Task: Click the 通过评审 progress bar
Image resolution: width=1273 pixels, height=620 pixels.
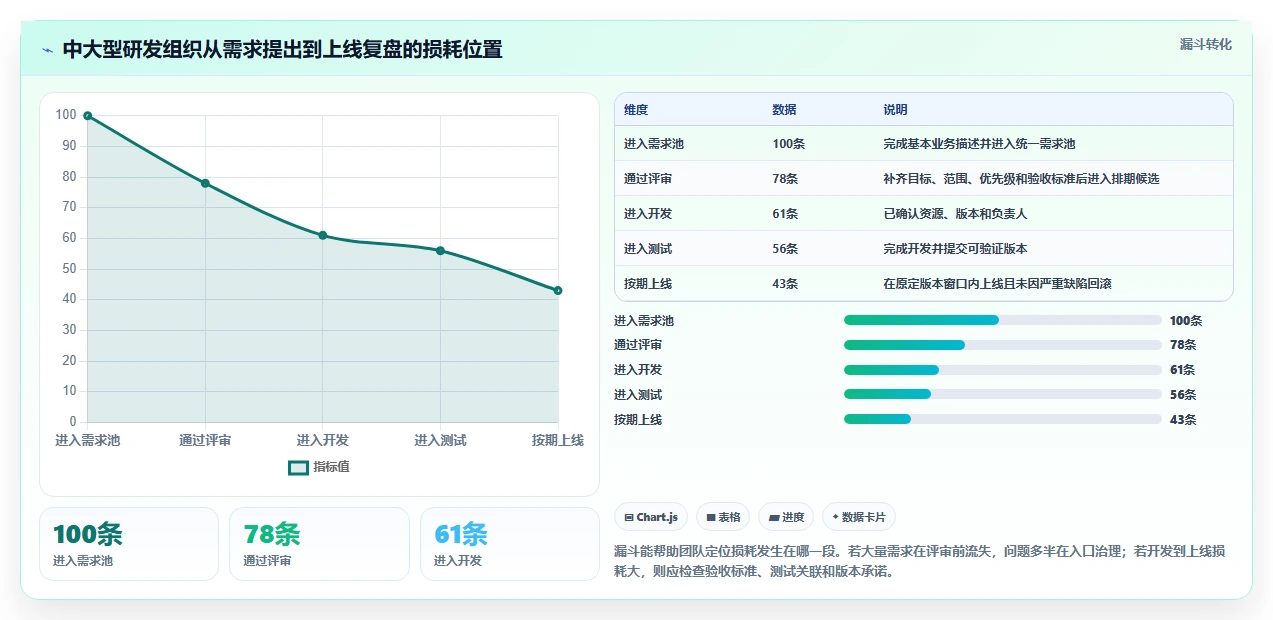Action: coord(1003,345)
